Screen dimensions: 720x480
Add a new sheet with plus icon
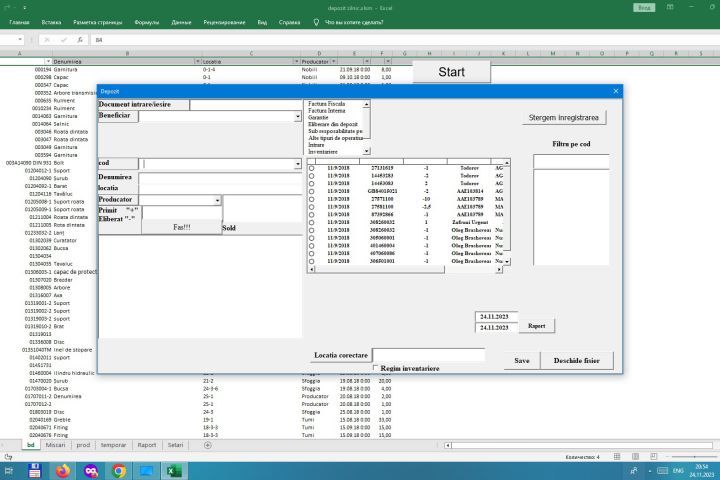208,445
